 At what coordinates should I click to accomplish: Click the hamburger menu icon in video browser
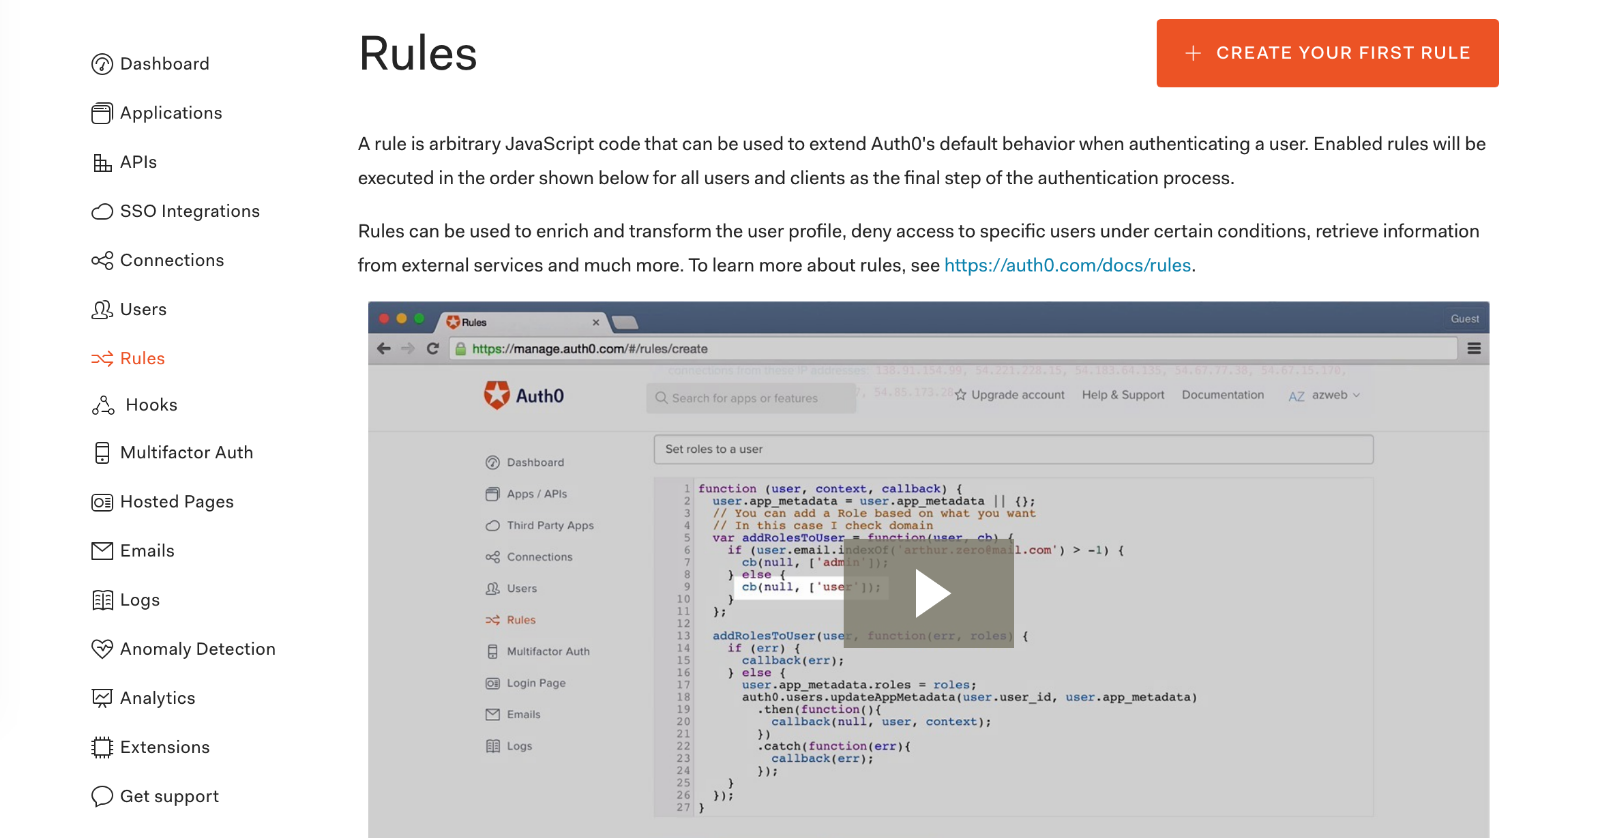[1474, 349]
